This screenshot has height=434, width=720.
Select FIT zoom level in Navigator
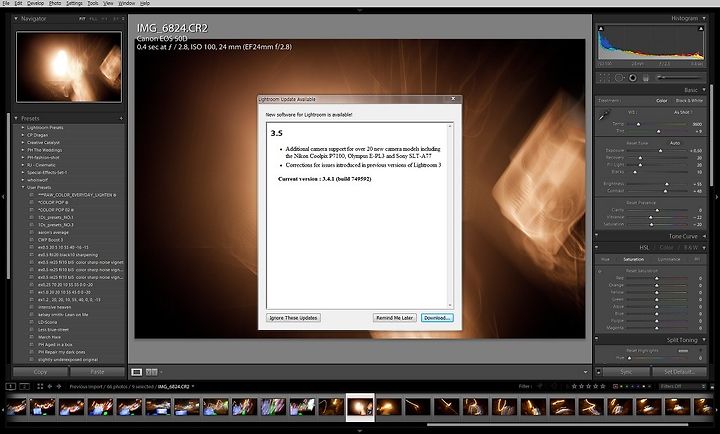coord(82,19)
